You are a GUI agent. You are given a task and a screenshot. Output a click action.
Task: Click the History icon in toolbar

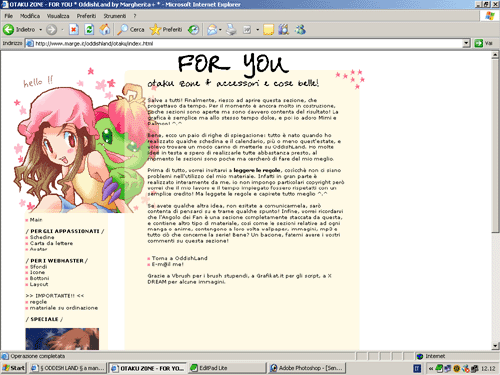coord(193,30)
